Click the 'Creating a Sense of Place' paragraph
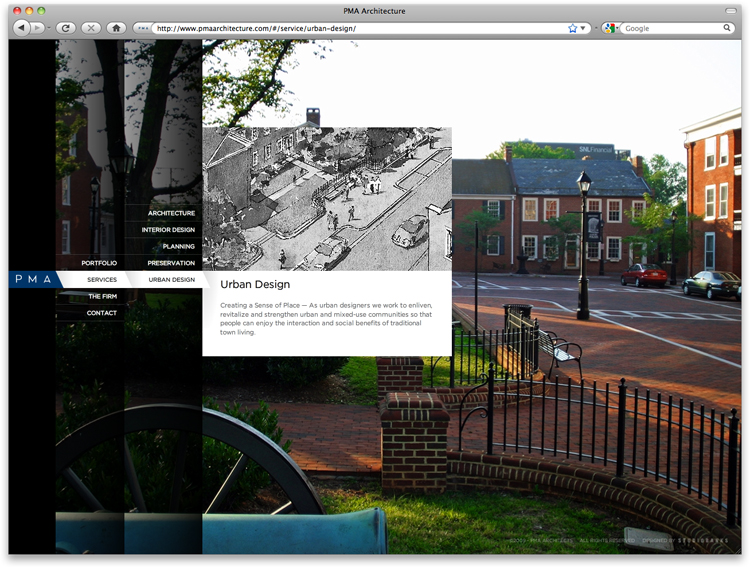 (326, 319)
